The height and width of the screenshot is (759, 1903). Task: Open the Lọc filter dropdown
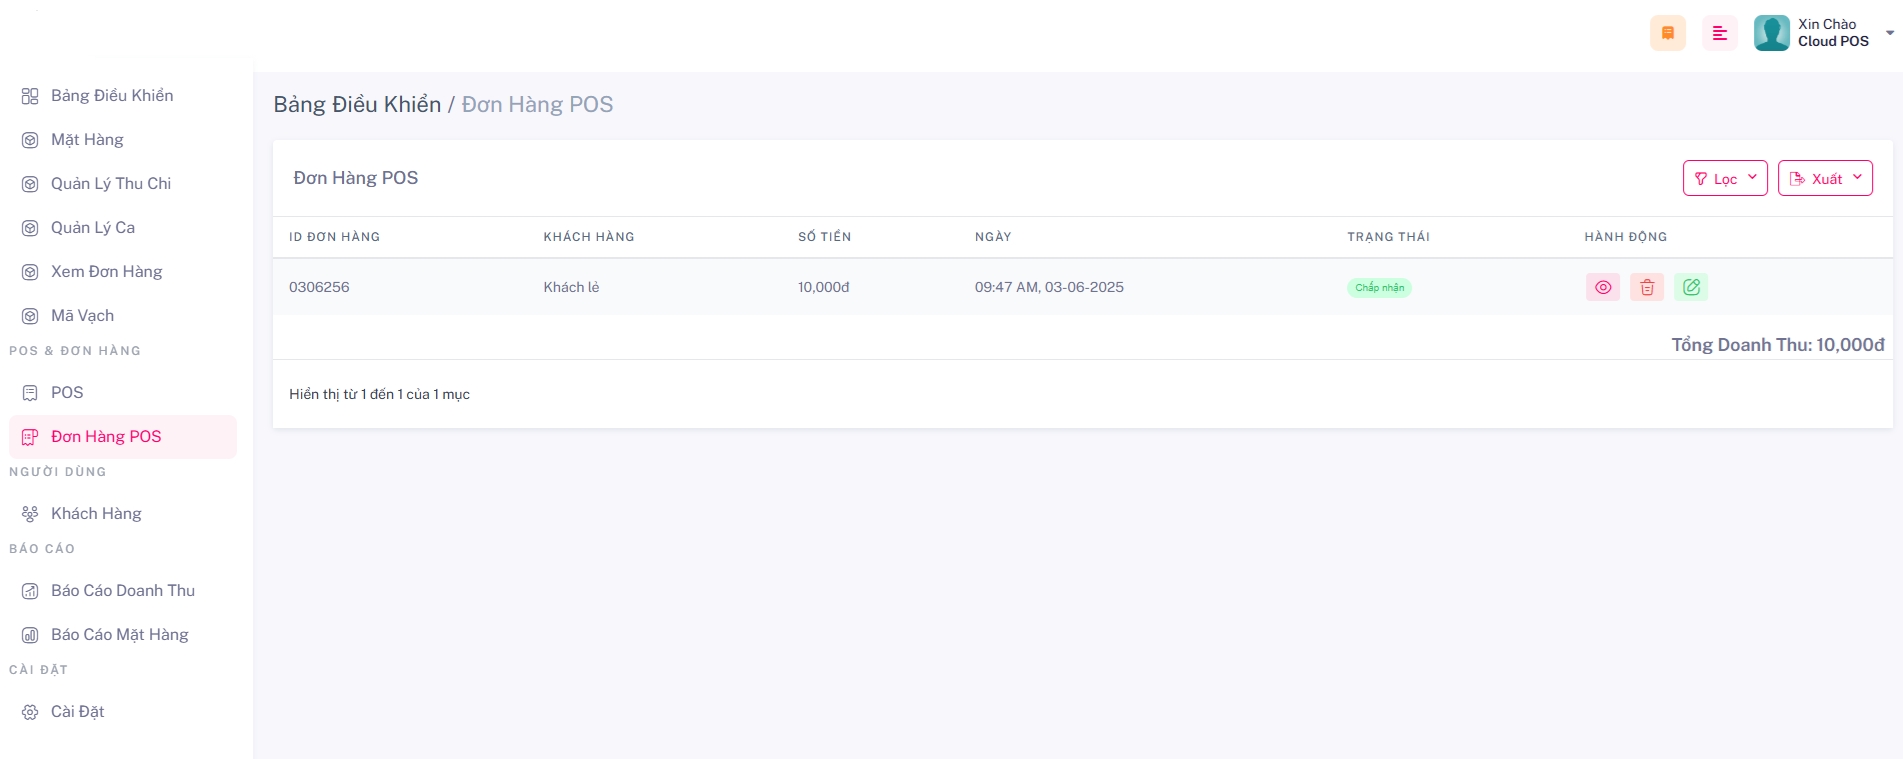pos(1725,178)
